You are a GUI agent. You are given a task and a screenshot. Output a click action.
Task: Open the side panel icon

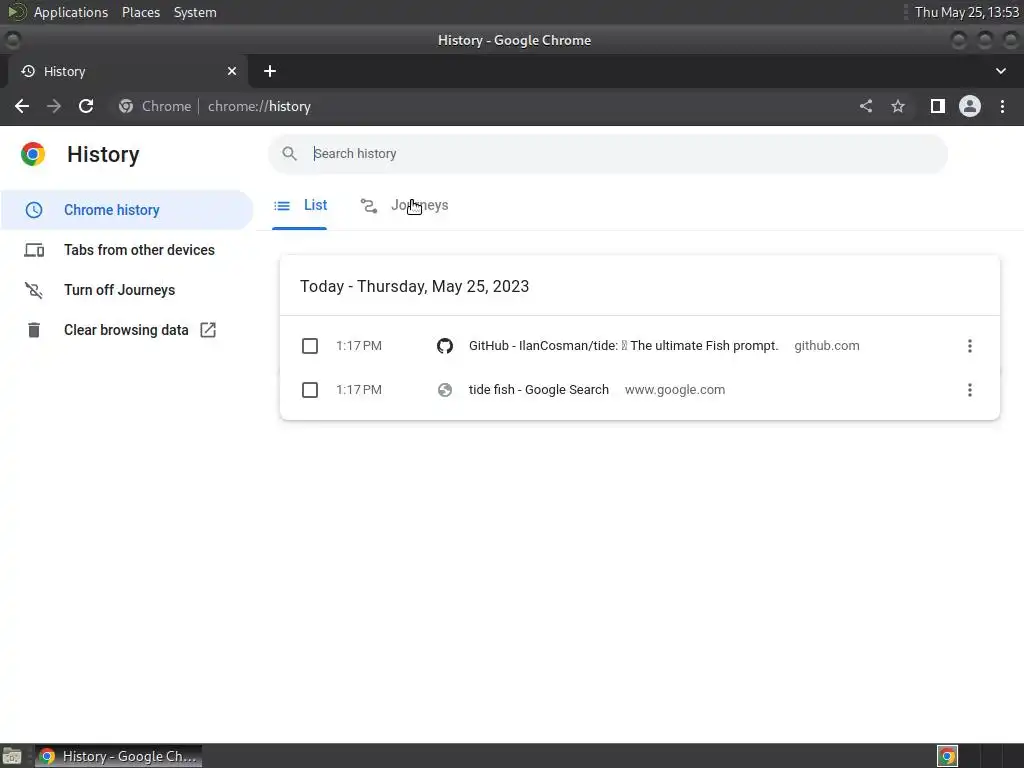[938, 106]
